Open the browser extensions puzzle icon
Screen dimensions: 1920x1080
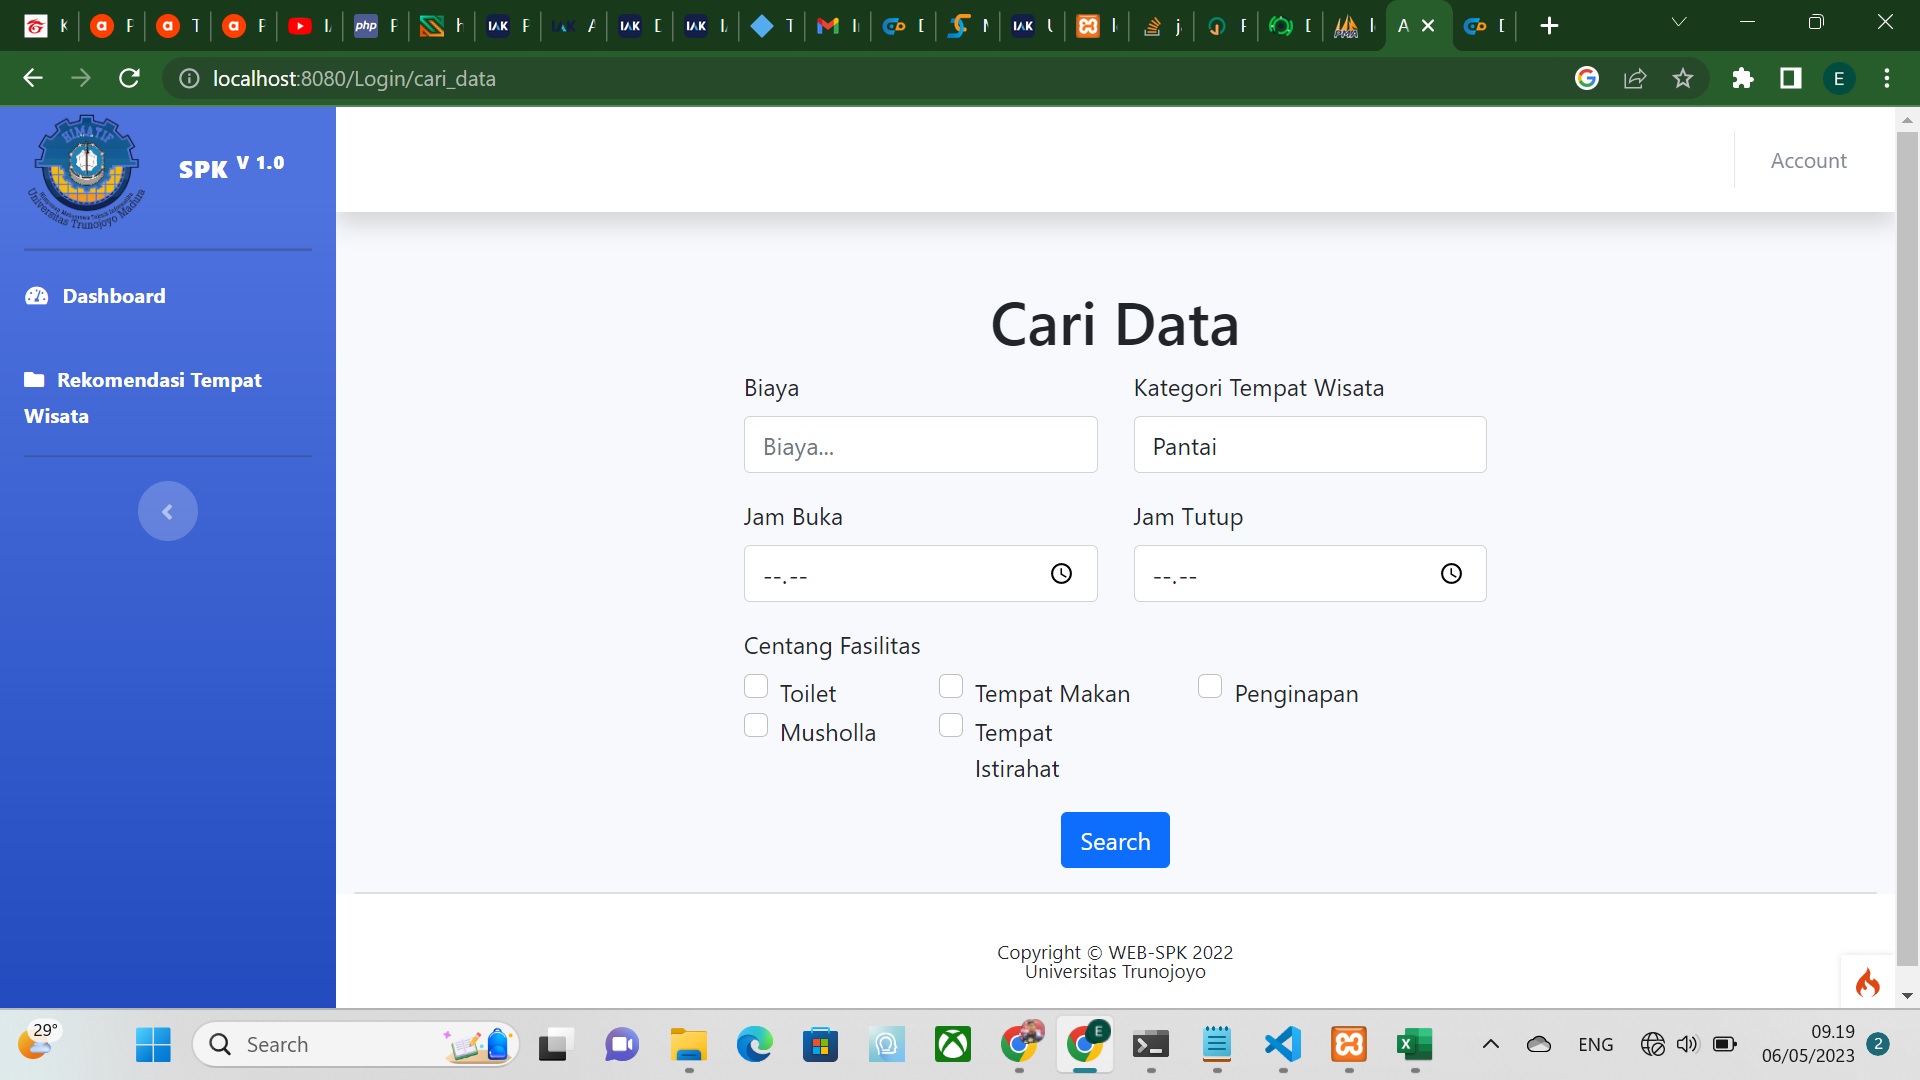pyautogui.click(x=1743, y=78)
